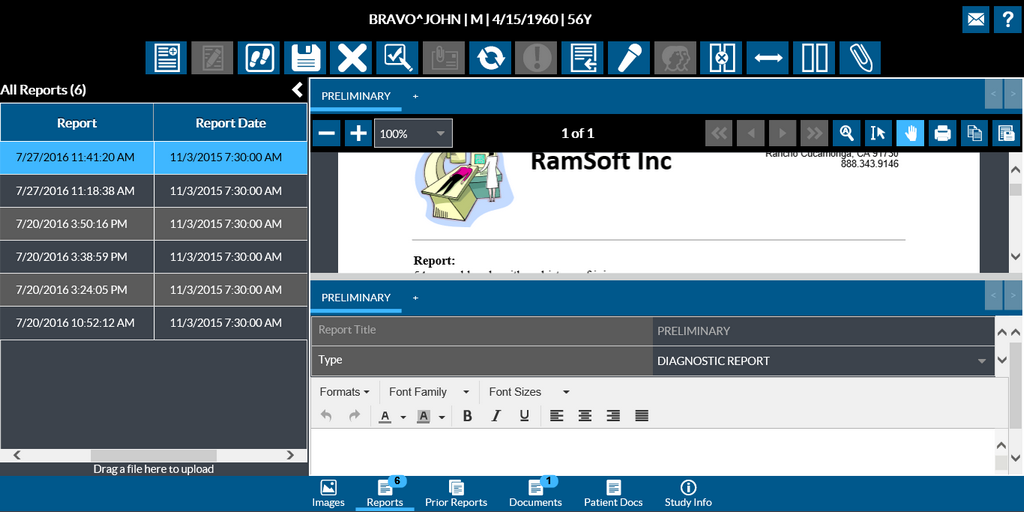The image size is (1024, 512).
Task: Switch to the Prior Reports tab
Action: [455, 493]
